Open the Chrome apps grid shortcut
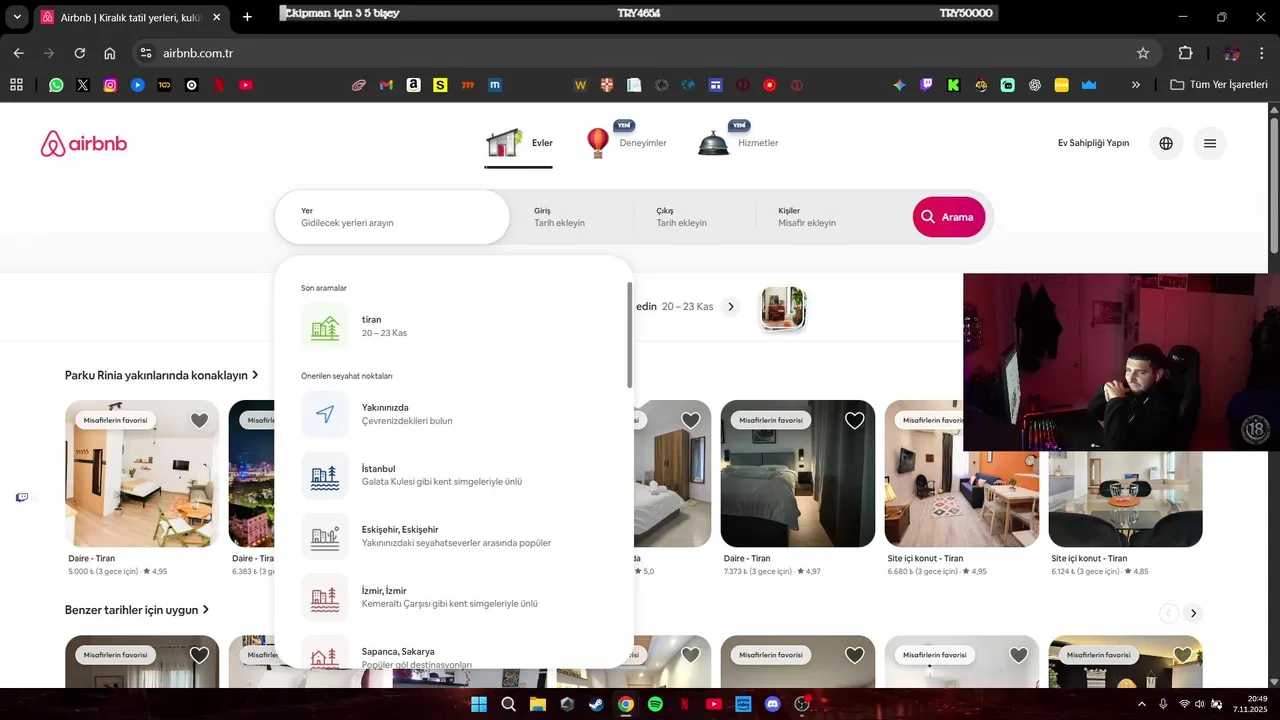This screenshot has height=720, width=1280. coord(16,85)
